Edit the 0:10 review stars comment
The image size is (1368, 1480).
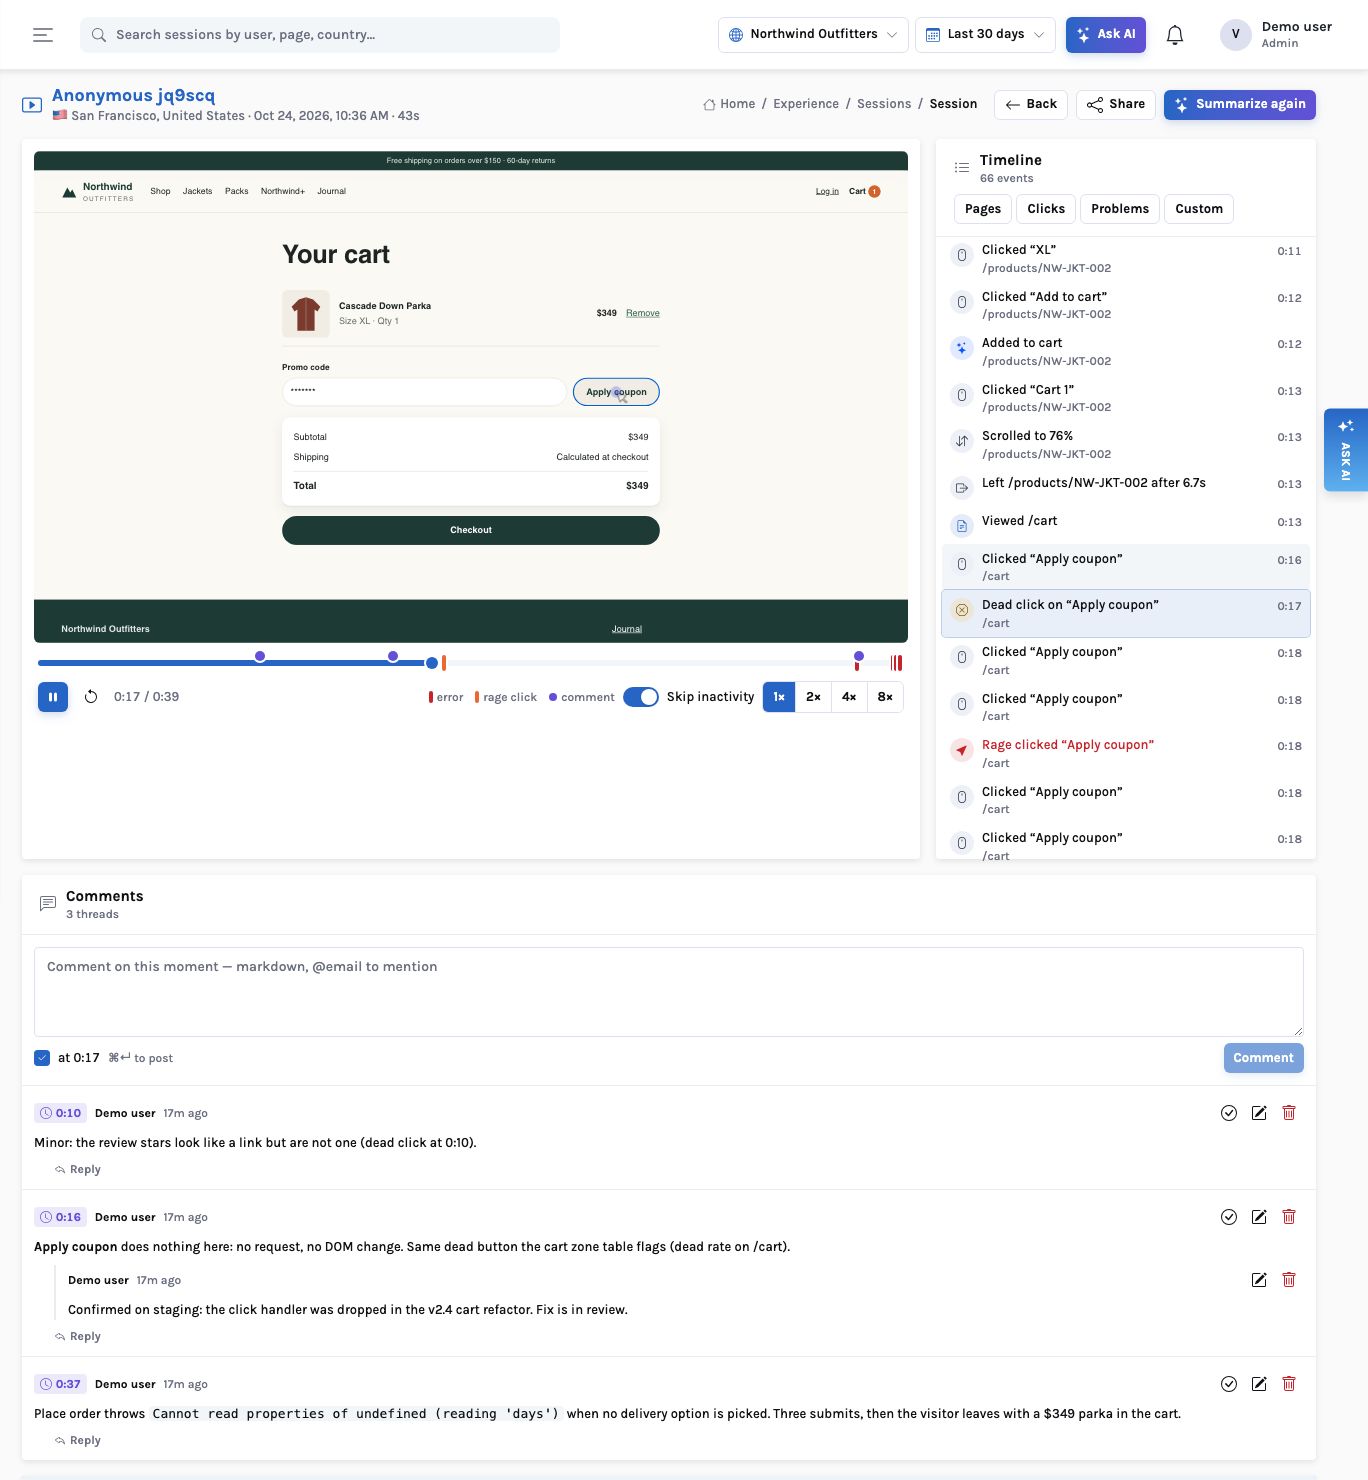tap(1259, 1113)
